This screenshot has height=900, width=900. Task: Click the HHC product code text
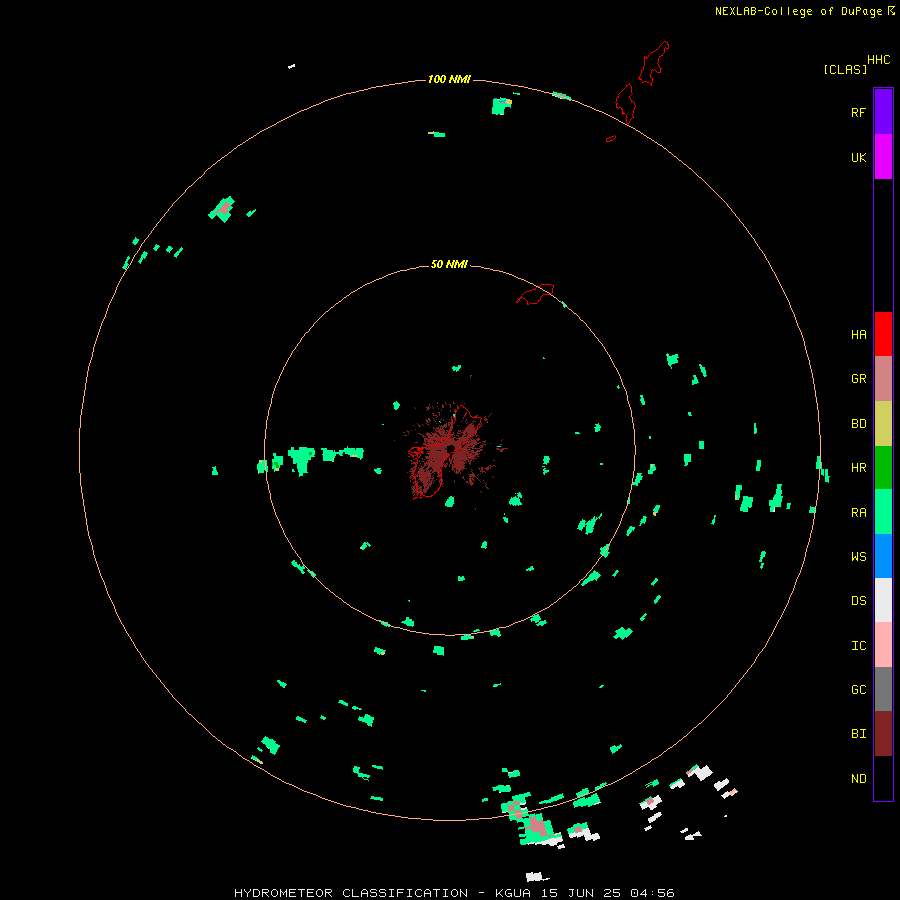(879, 60)
